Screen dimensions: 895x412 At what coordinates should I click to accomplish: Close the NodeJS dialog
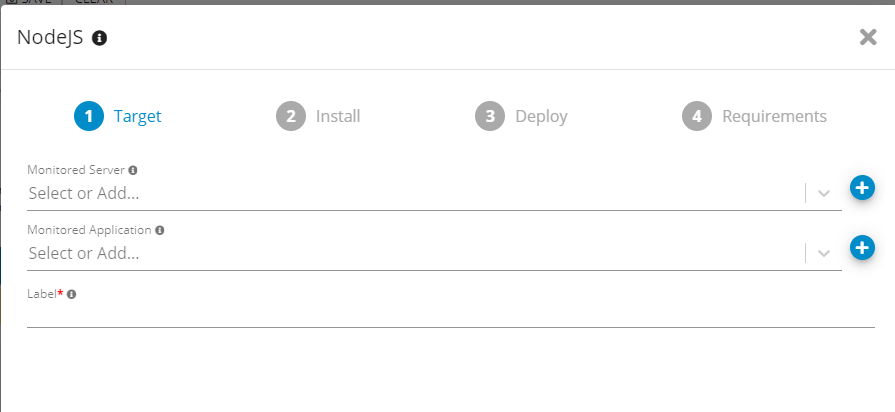coord(868,38)
